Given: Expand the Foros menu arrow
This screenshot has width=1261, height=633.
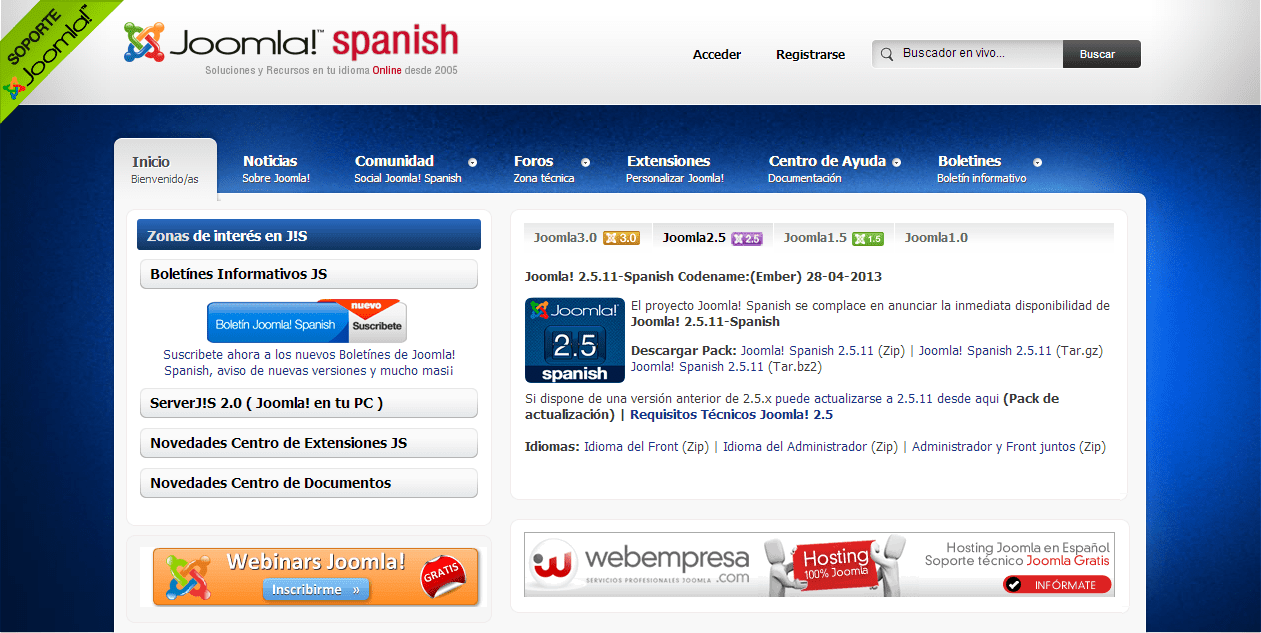Looking at the screenshot, I should click(x=586, y=162).
